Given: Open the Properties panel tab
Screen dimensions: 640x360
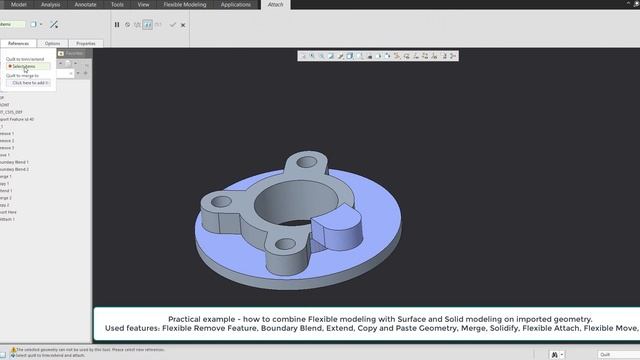Looking at the screenshot, I should 86,43.
